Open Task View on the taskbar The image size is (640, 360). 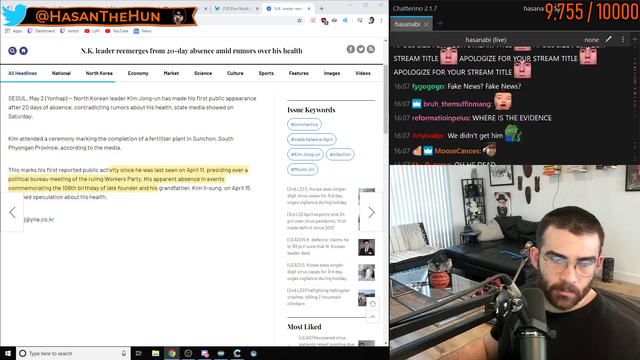[138, 353]
